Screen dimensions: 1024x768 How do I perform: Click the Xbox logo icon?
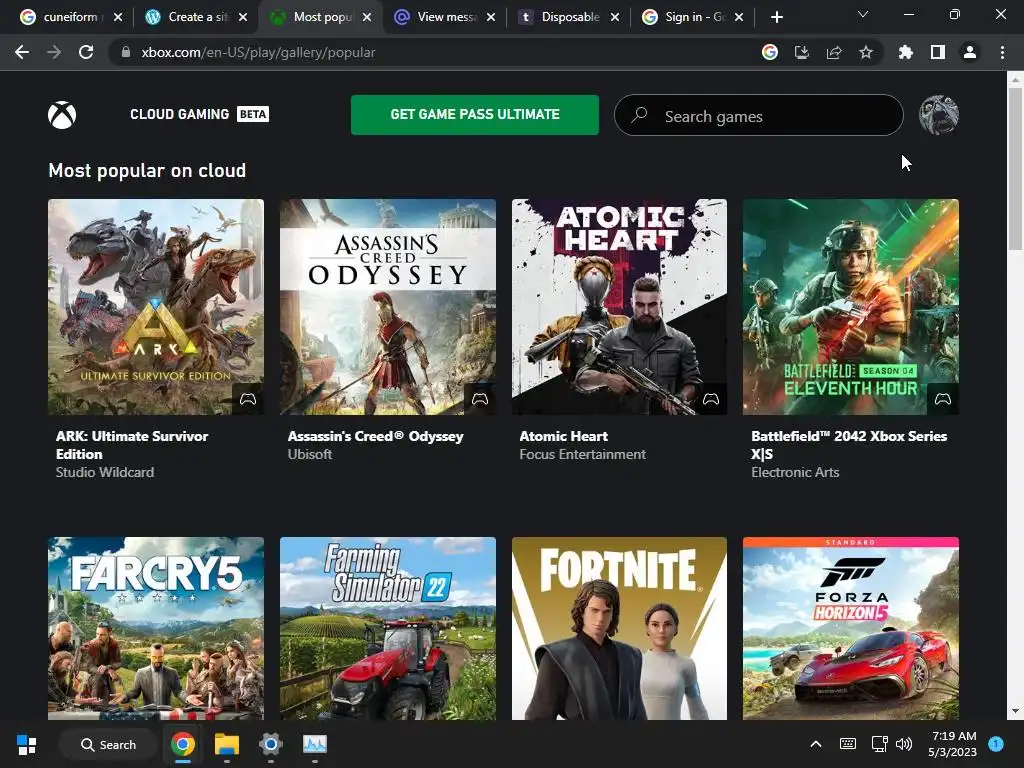(62, 115)
